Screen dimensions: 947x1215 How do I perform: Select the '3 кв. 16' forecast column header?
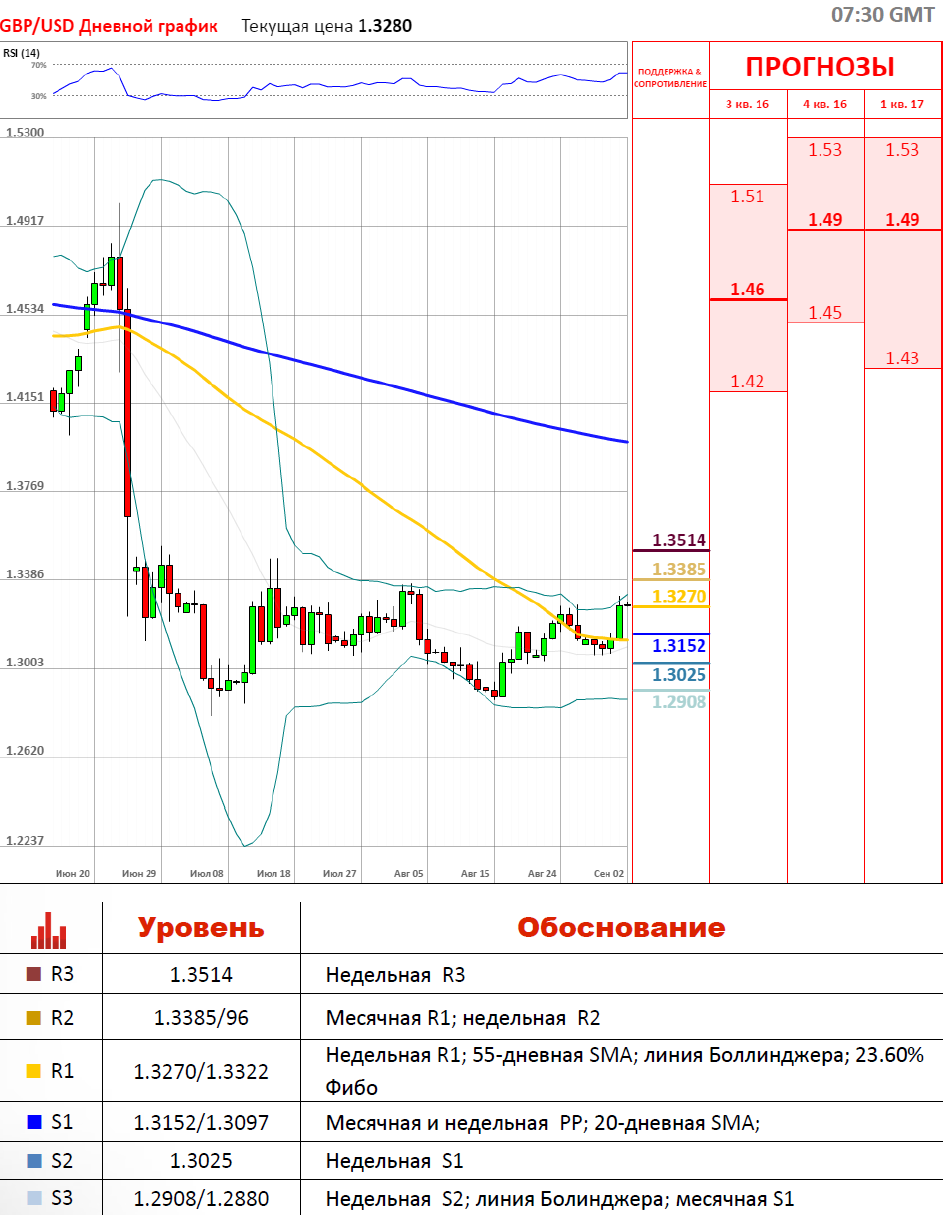(x=748, y=104)
